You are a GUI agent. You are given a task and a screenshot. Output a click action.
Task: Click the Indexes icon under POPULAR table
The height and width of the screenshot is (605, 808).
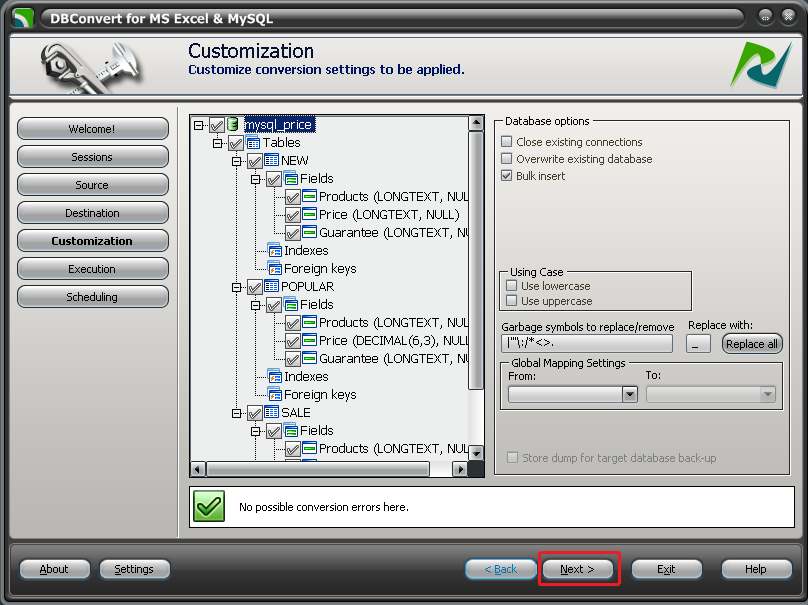tap(275, 376)
